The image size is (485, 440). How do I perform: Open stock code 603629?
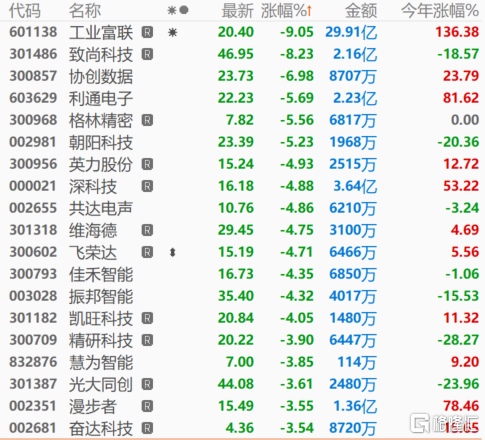(x=33, y=98)
